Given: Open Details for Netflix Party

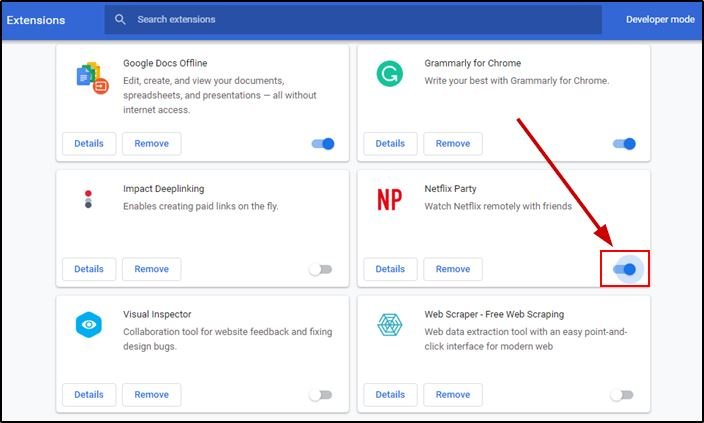Looking at the screenshot, I should [x=390, y=269].
